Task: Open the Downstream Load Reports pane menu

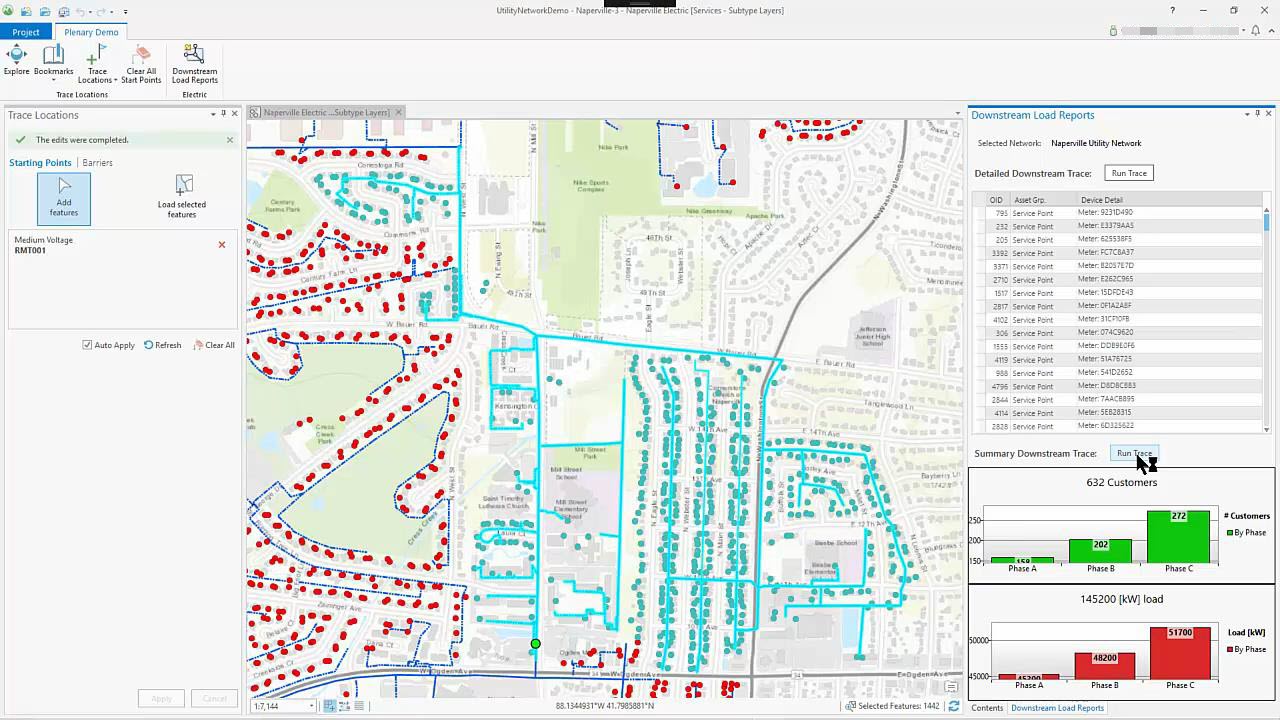Action: pos(1247,114)
